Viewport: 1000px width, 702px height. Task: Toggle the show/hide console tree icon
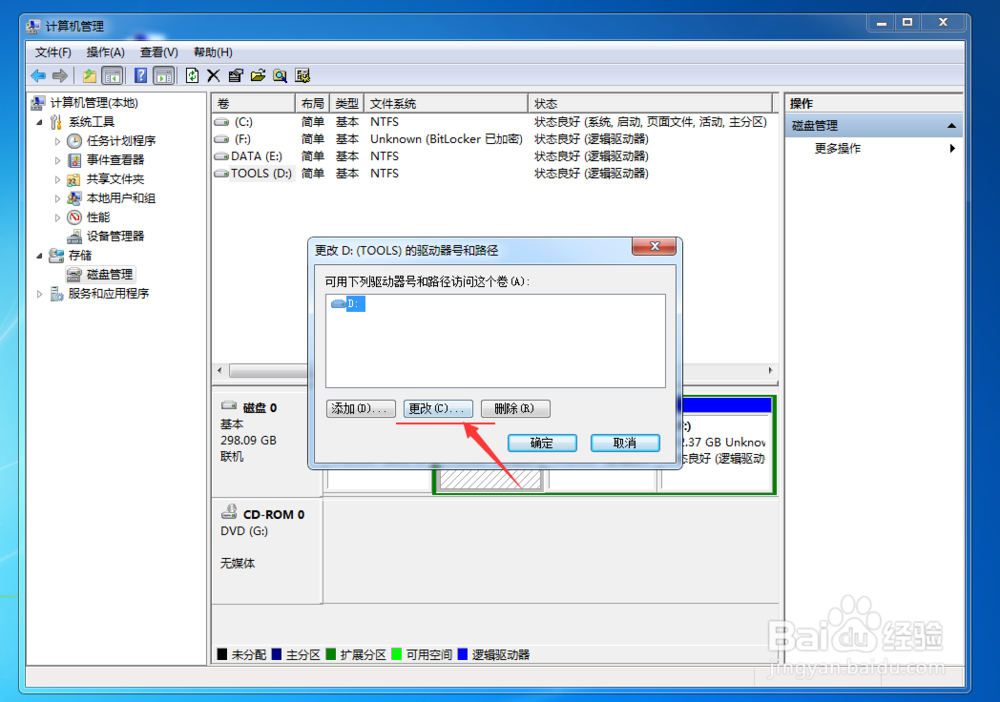click(112, 76)
